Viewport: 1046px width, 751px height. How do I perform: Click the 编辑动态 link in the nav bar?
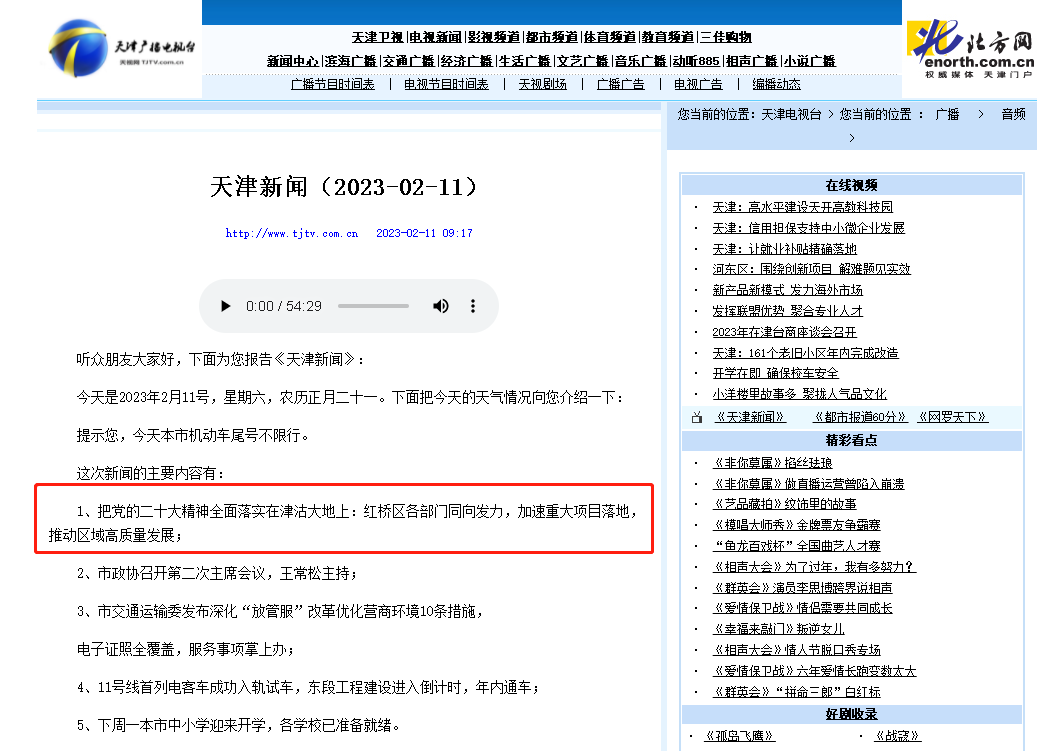click(776, 84)
